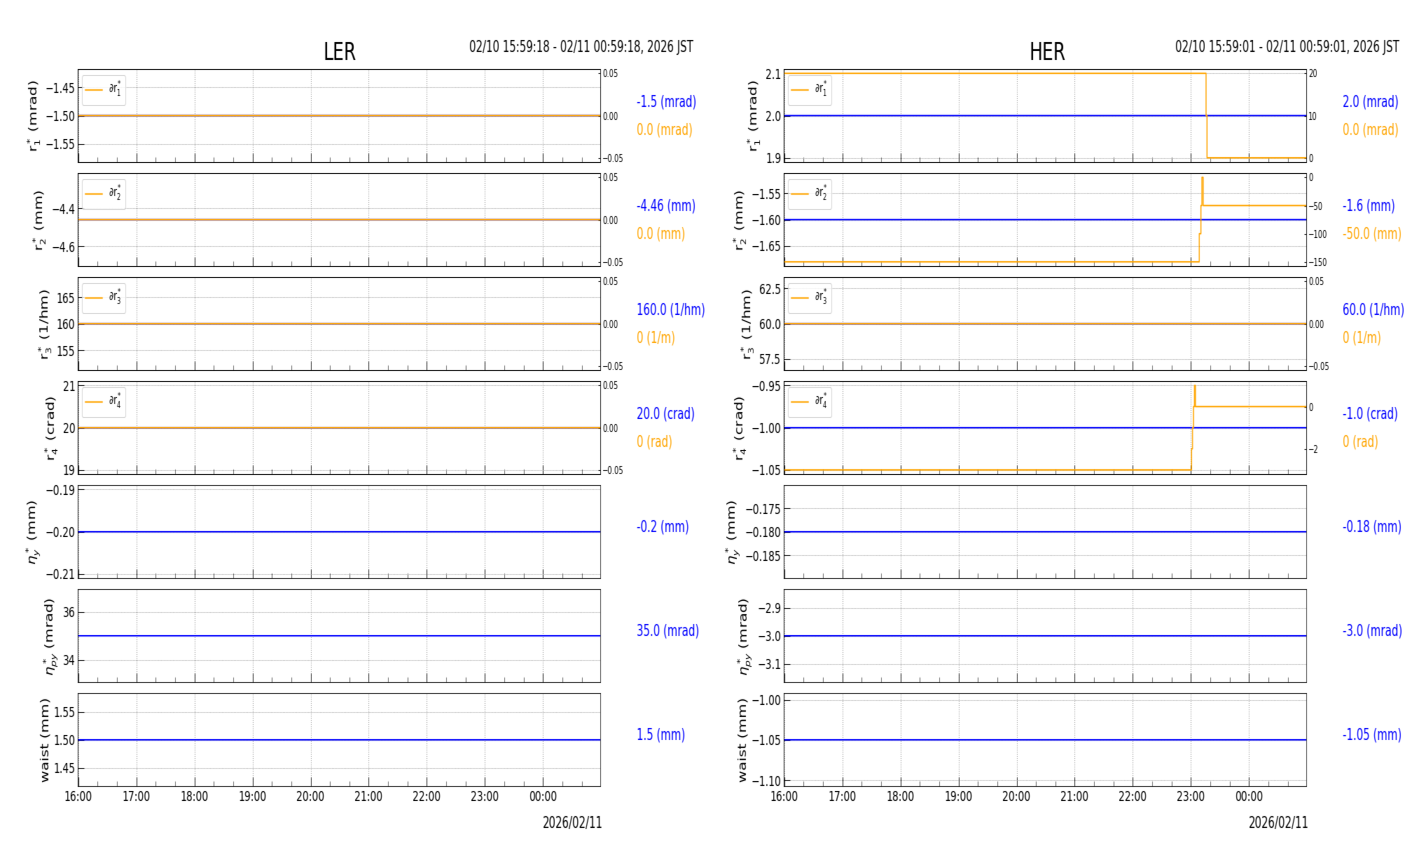Click the HER "r1* (mrad)" axis label
Viewport: 1412px width, 864px height.
pos(752,116)
